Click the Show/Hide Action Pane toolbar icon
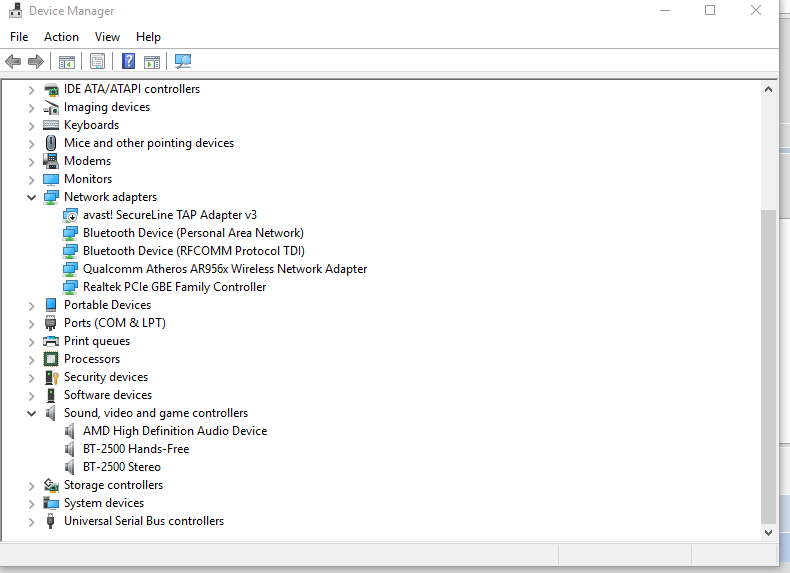 pyautogui.click(x=152, y=62)
